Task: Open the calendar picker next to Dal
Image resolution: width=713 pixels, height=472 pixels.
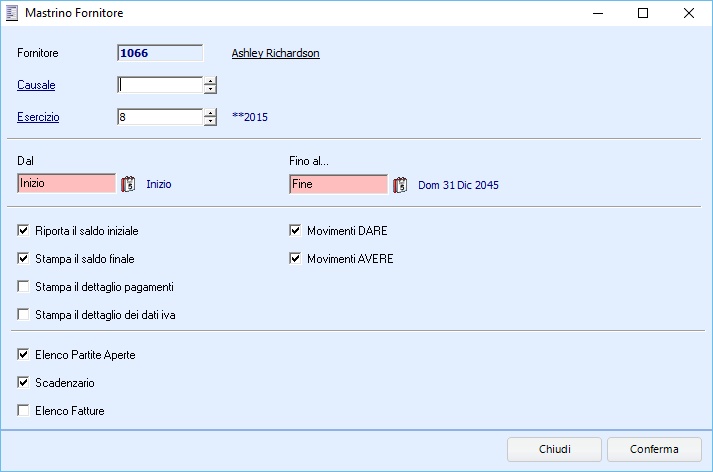Action: (127, 185)
